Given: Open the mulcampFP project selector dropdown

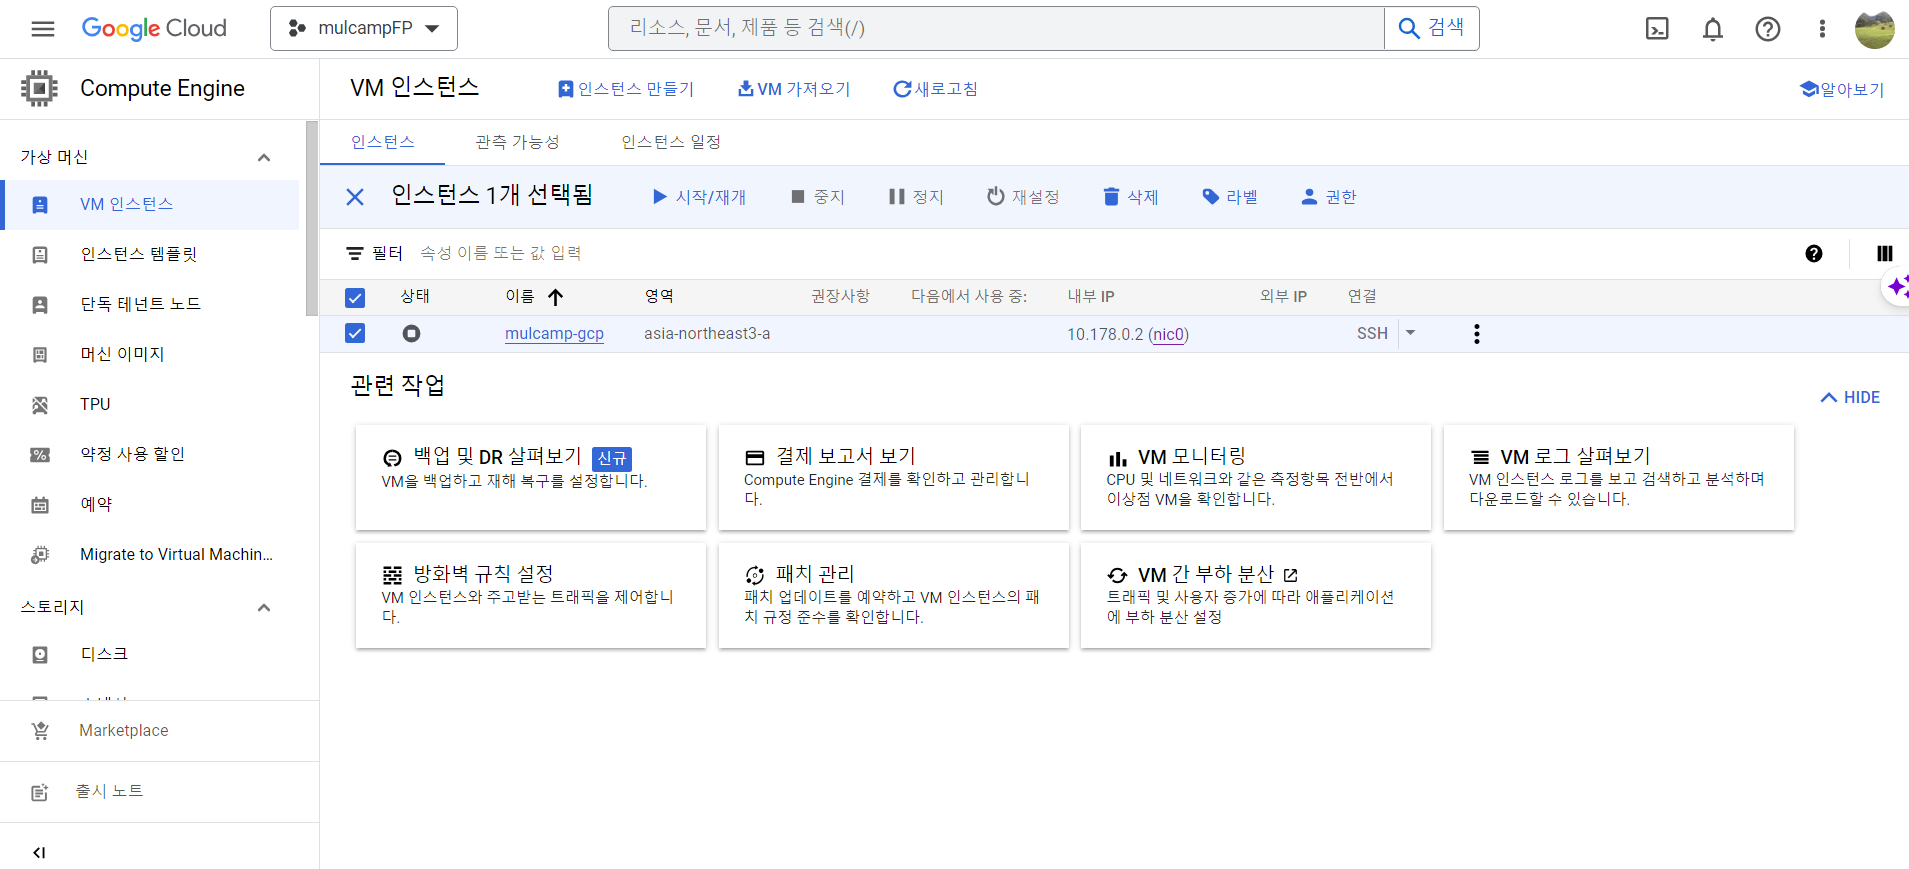Looking at the screenshot, I should 364,28.
